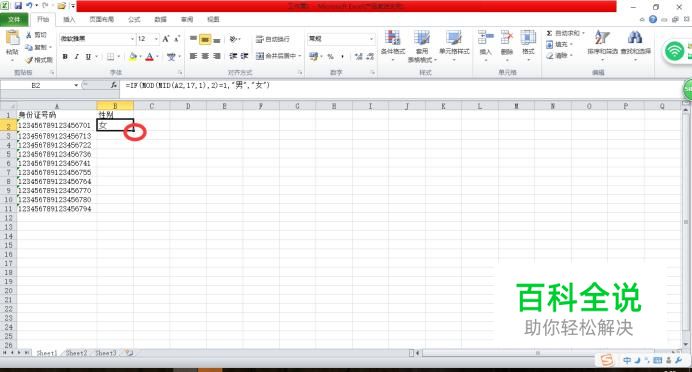Switch to the Sheet3 worksheet tab
The image size is (692, 372).
(106, 353)
